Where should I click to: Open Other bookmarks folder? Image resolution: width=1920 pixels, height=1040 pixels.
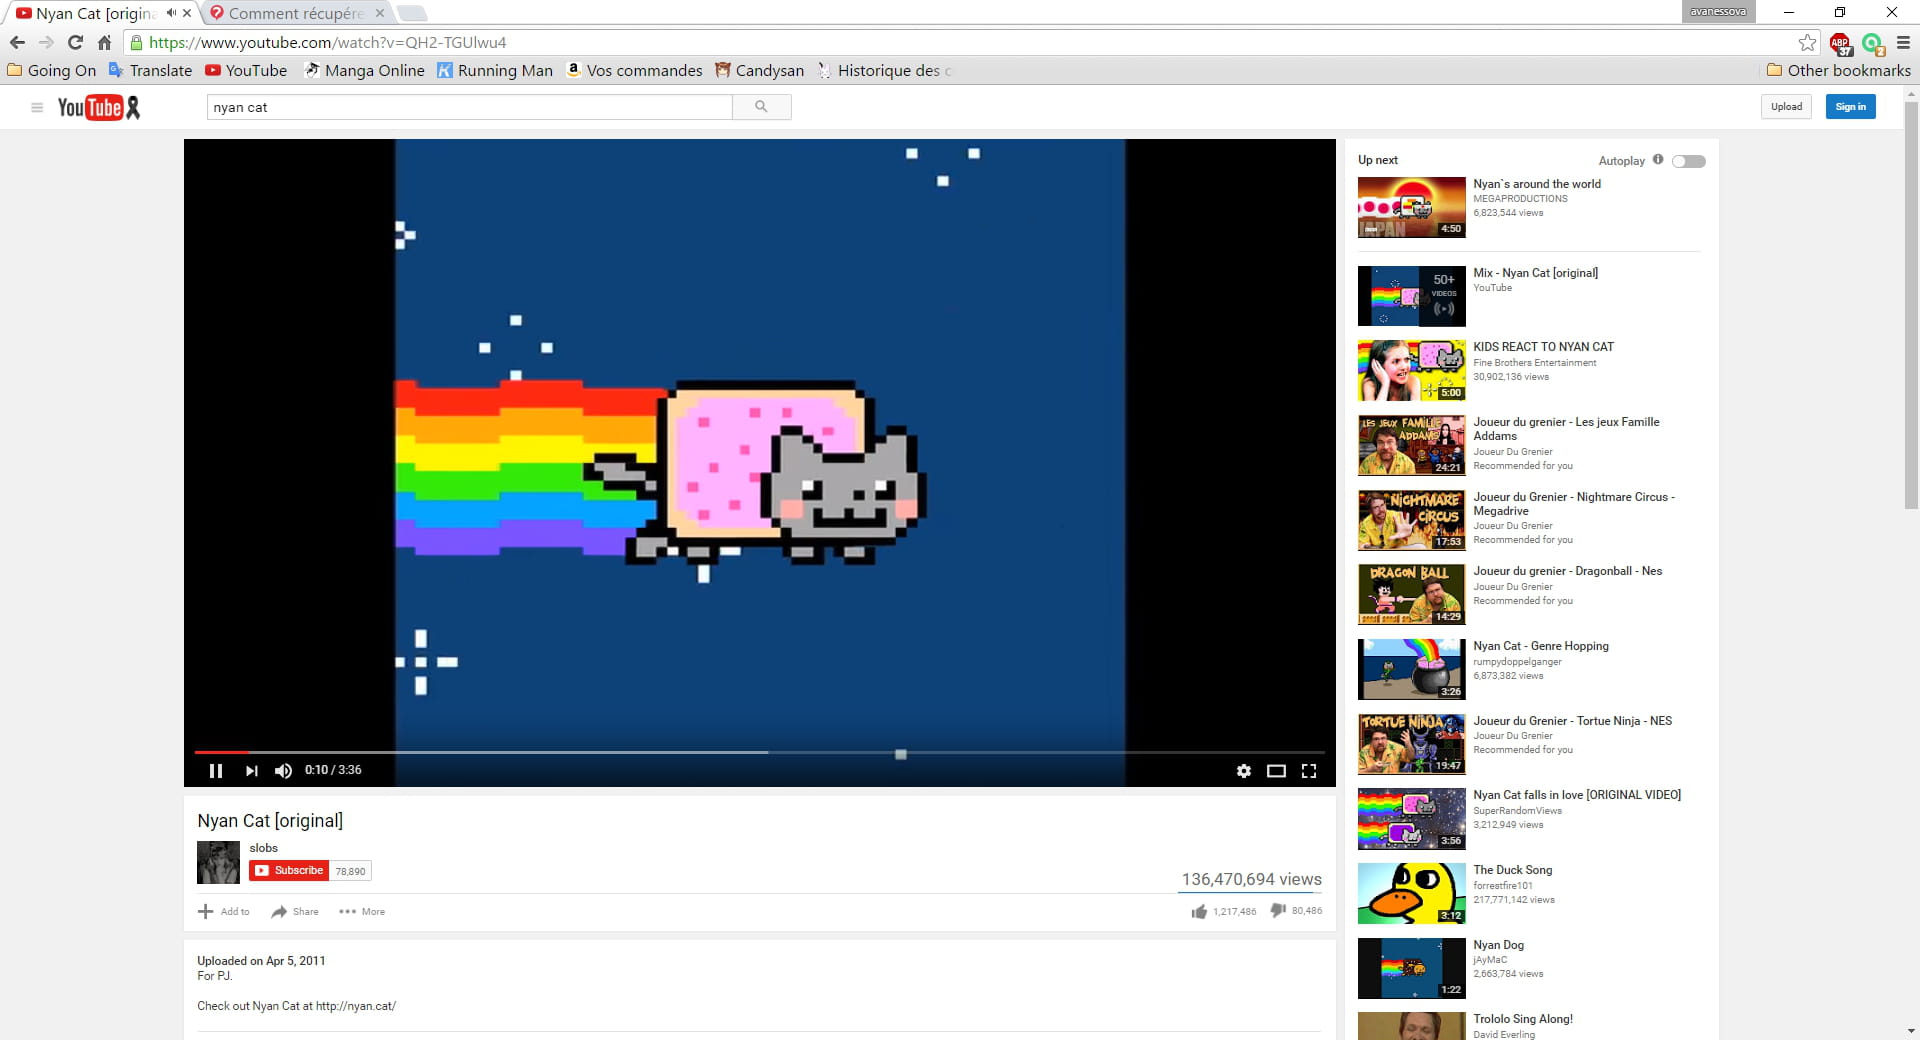1838,70
